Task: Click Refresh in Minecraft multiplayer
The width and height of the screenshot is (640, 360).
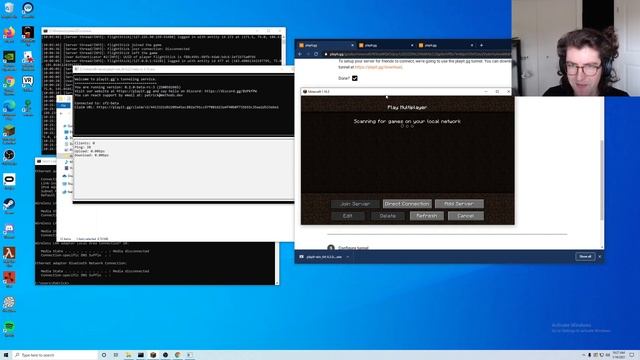Action: click(427, 216)
